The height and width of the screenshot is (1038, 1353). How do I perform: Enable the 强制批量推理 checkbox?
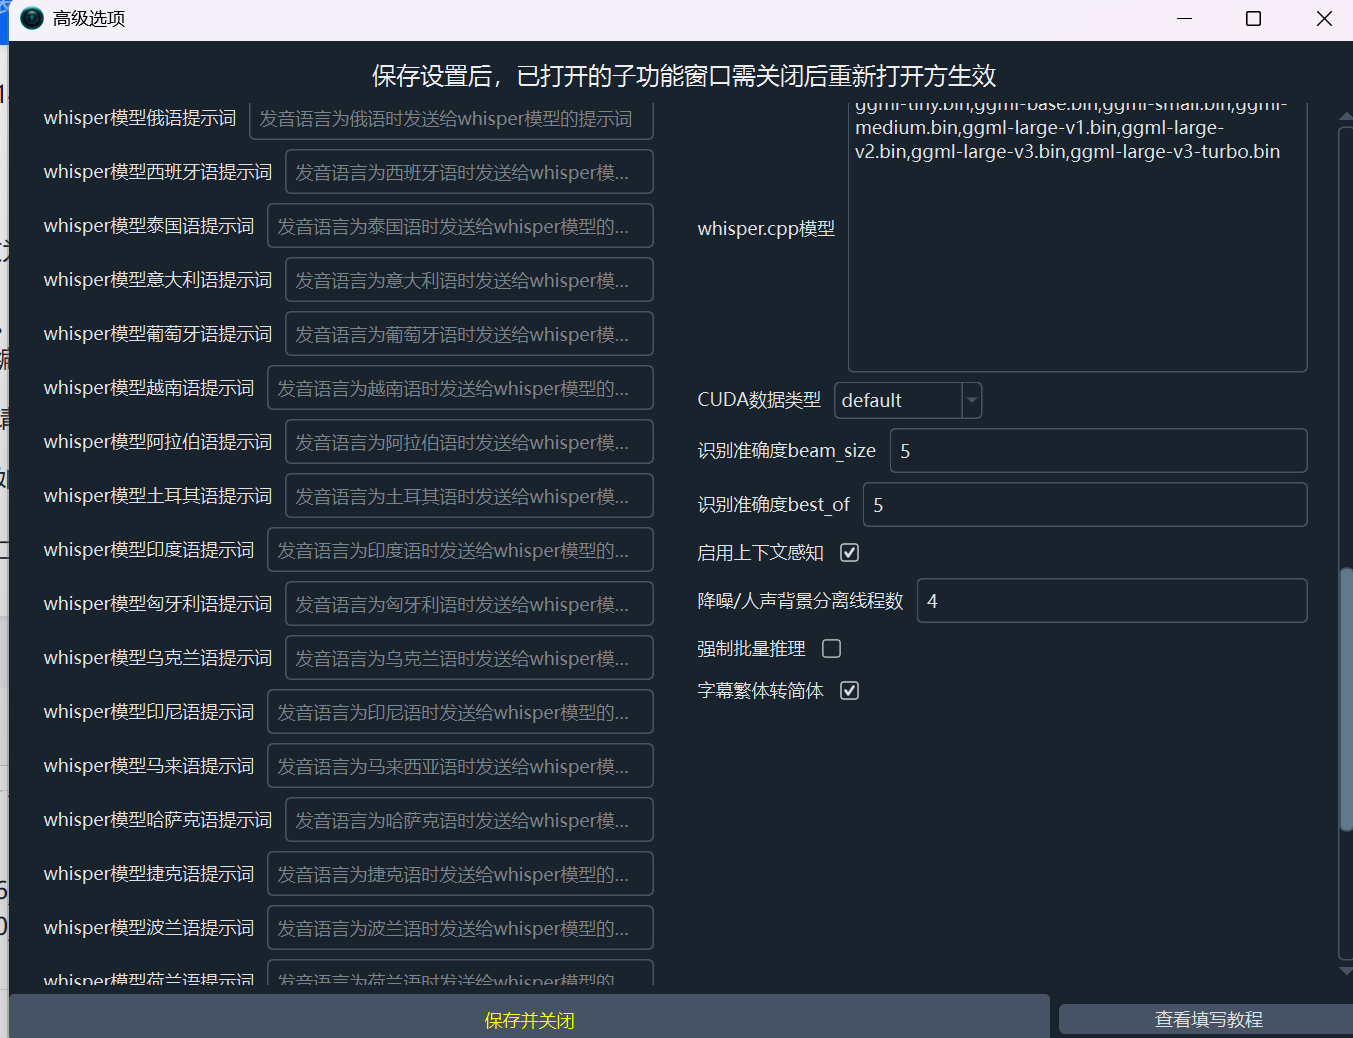[x=830, y=648]
